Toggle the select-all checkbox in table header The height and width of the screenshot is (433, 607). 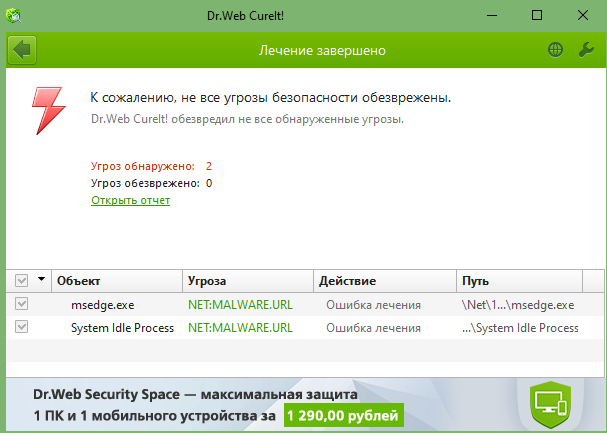(x=22, y=281)
